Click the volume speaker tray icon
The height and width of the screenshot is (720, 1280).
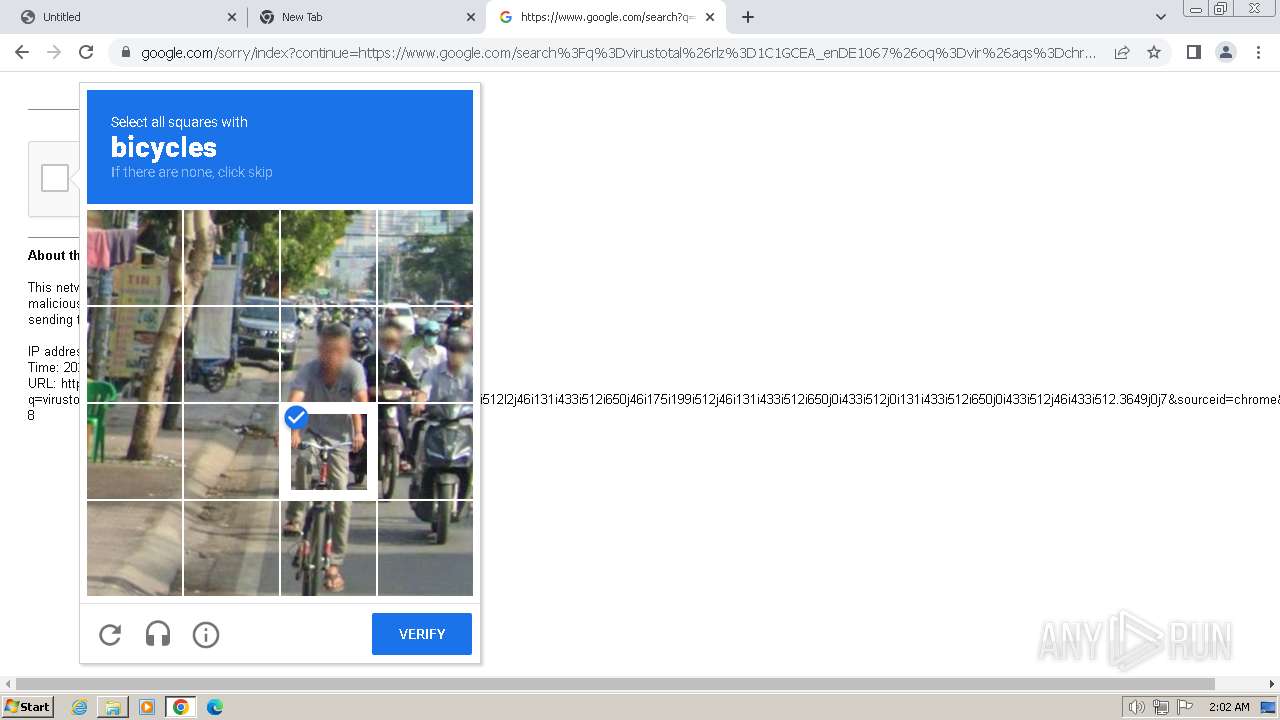[x=1136, y=707]
